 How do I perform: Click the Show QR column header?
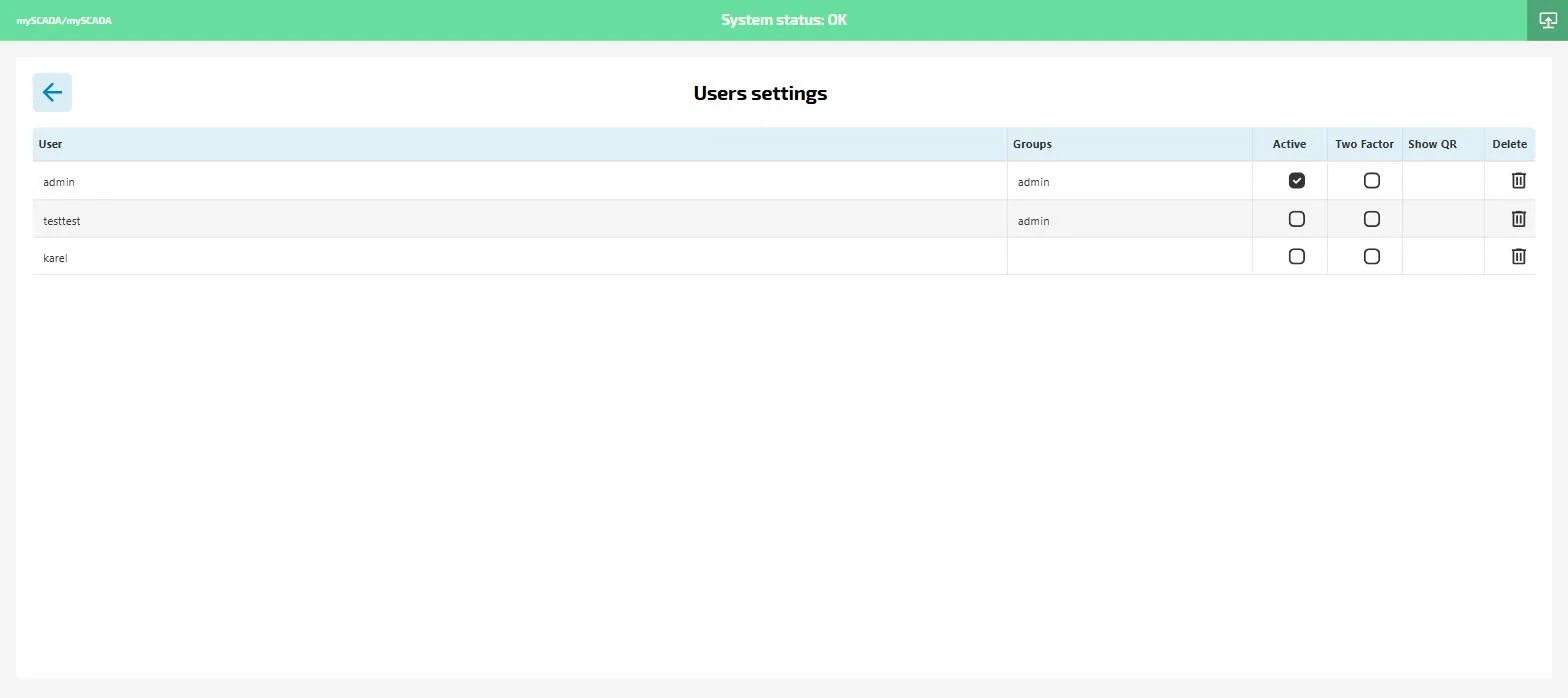click(x=1443, y=144)
